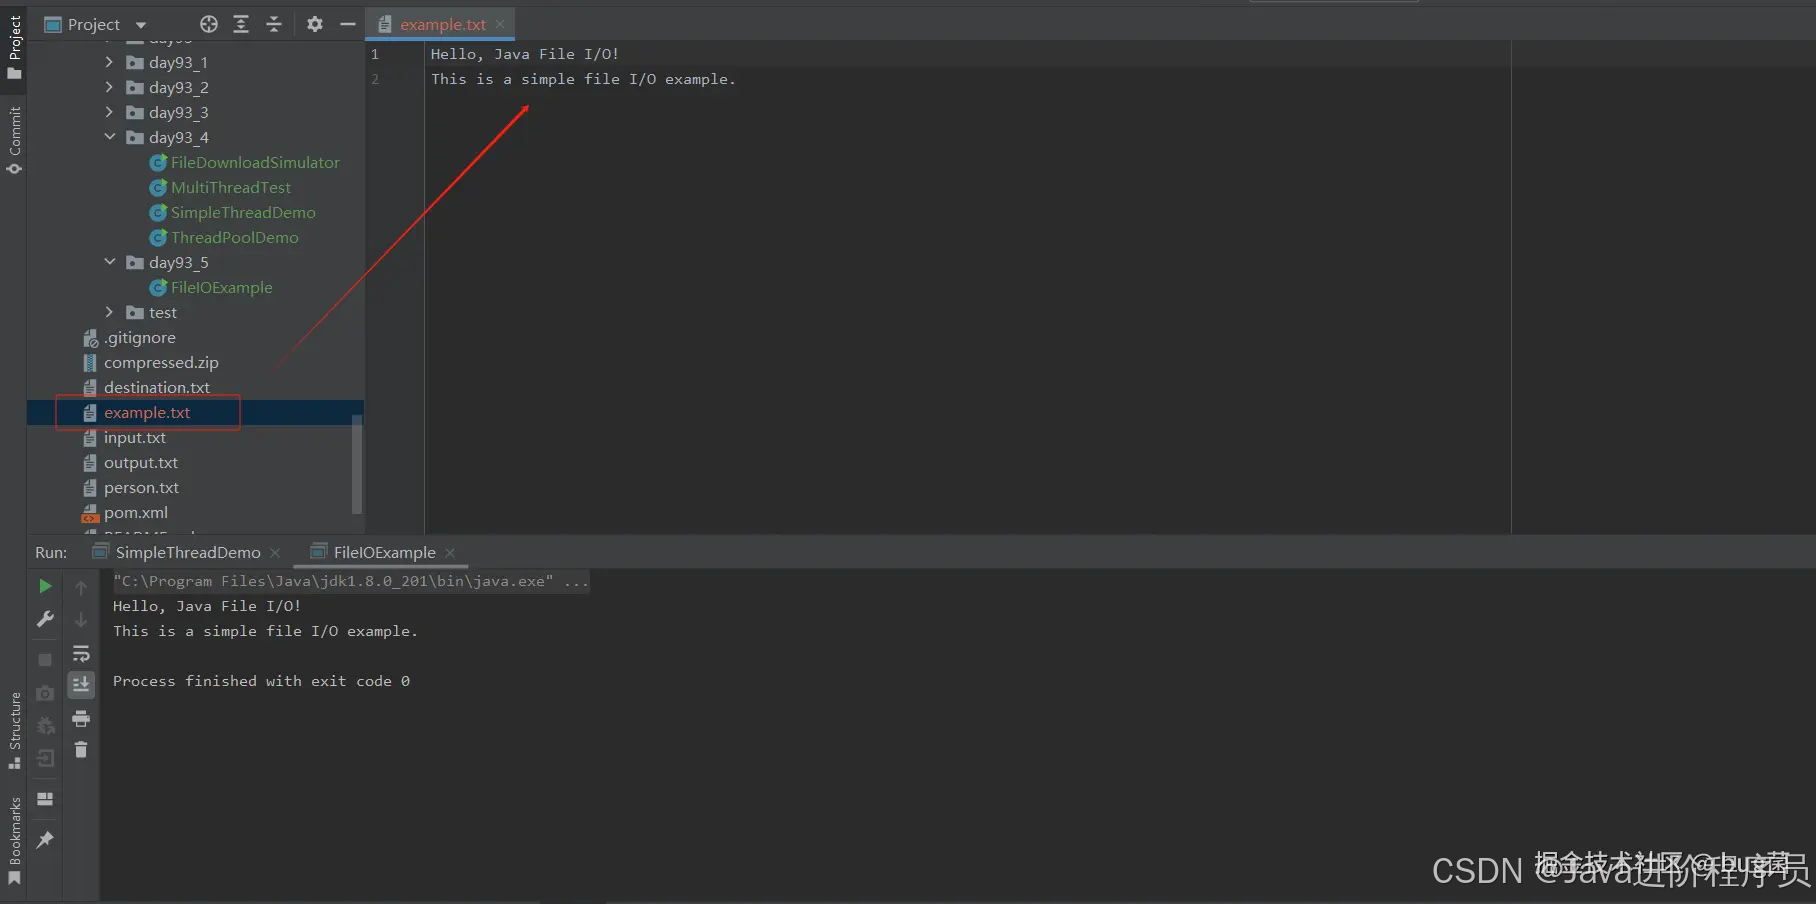Click the Soft-Wrap icon in the Run panel
Image resolution: width=1816 pixels, height=904 pixels.
(81, 654)
